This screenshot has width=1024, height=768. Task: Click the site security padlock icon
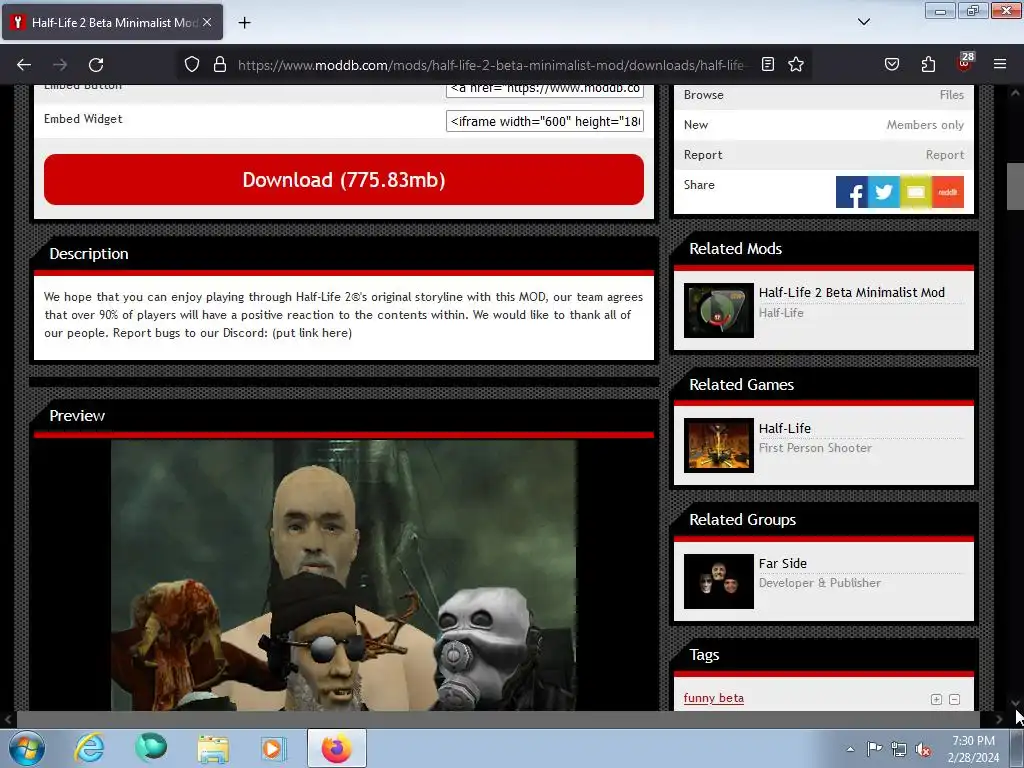point(220,65)
